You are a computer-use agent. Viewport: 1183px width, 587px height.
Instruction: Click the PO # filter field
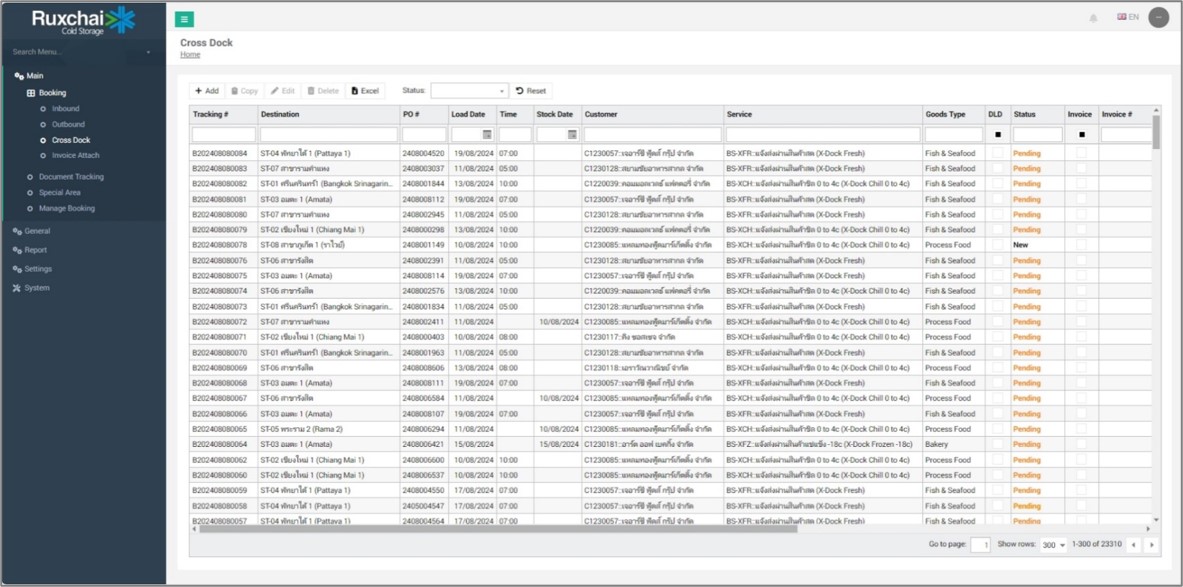click(424, 134)
